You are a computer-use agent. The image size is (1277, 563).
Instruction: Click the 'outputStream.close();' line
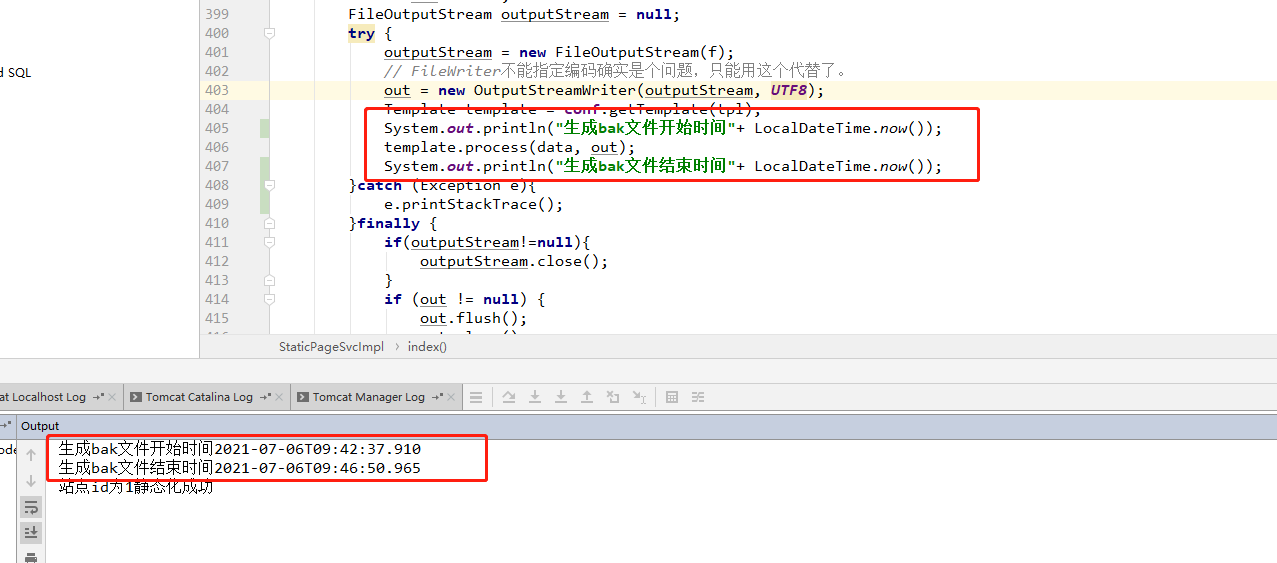[x=514, y=261]
